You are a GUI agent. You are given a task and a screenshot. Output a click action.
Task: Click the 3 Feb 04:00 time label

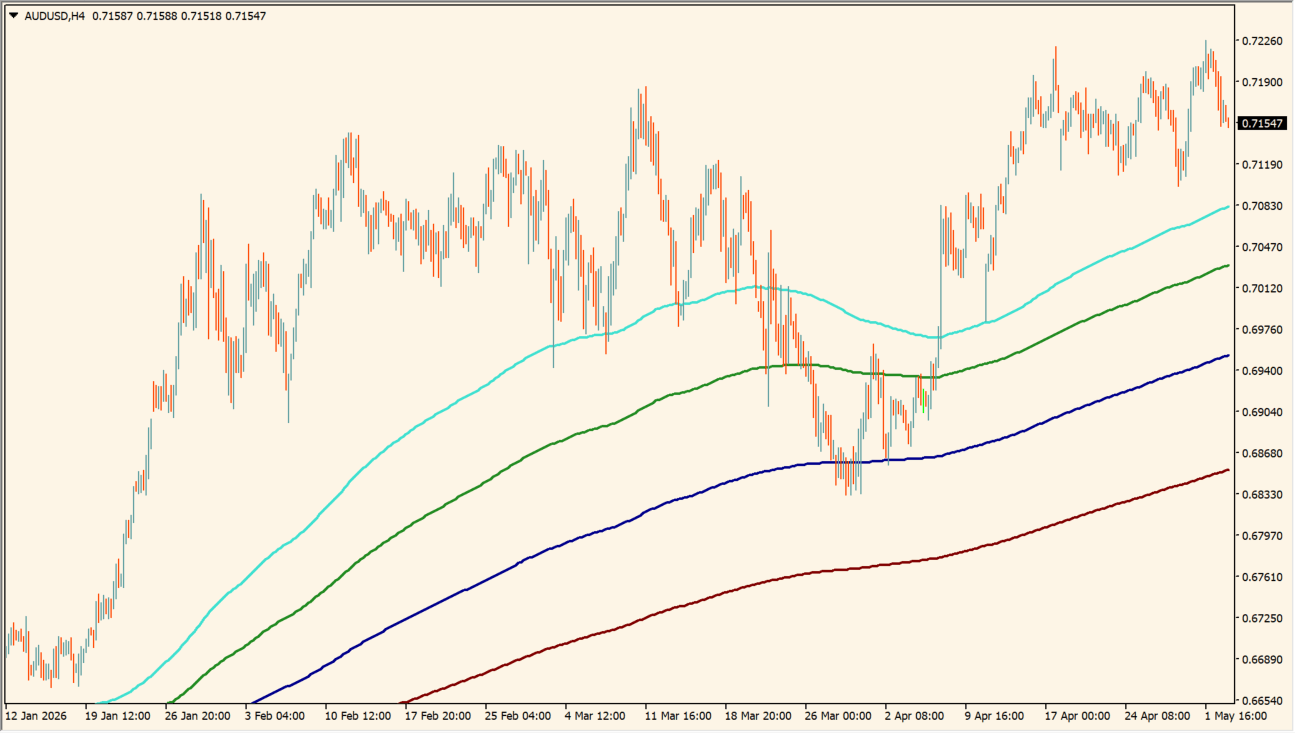[x=275, y=717]
